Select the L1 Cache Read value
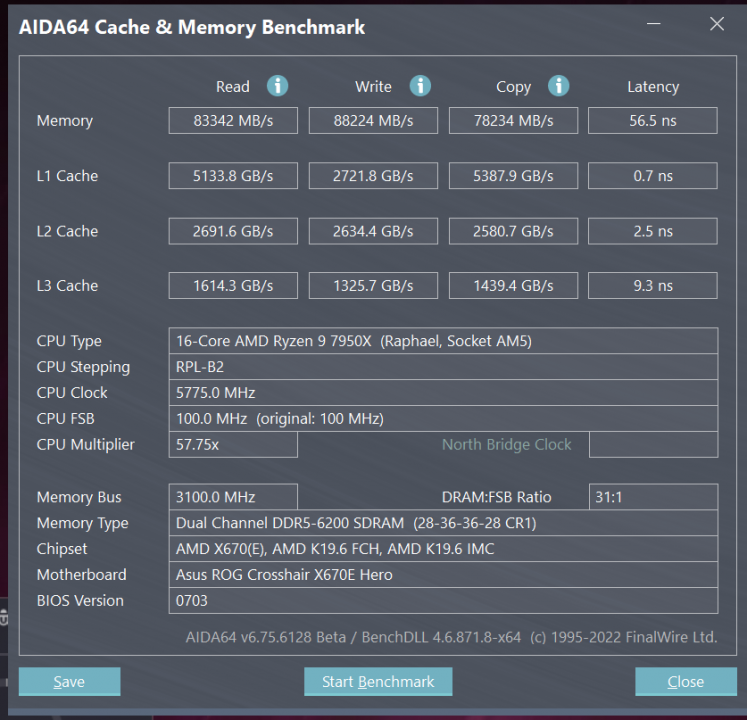The height and width of the screenshot is (720, 747). tap(233, 176)
